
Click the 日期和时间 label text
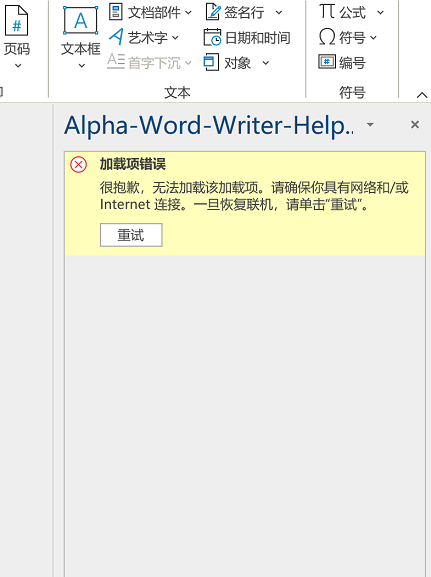pos(258,38)
